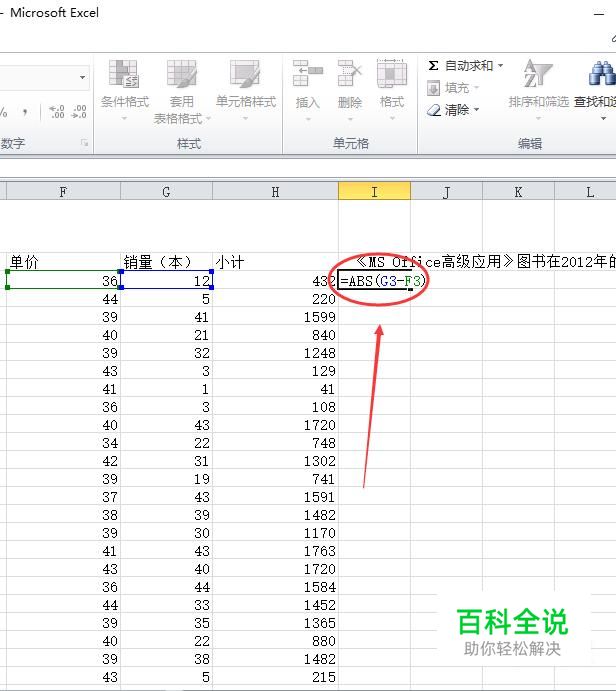Select column G header

coord(166,192)
